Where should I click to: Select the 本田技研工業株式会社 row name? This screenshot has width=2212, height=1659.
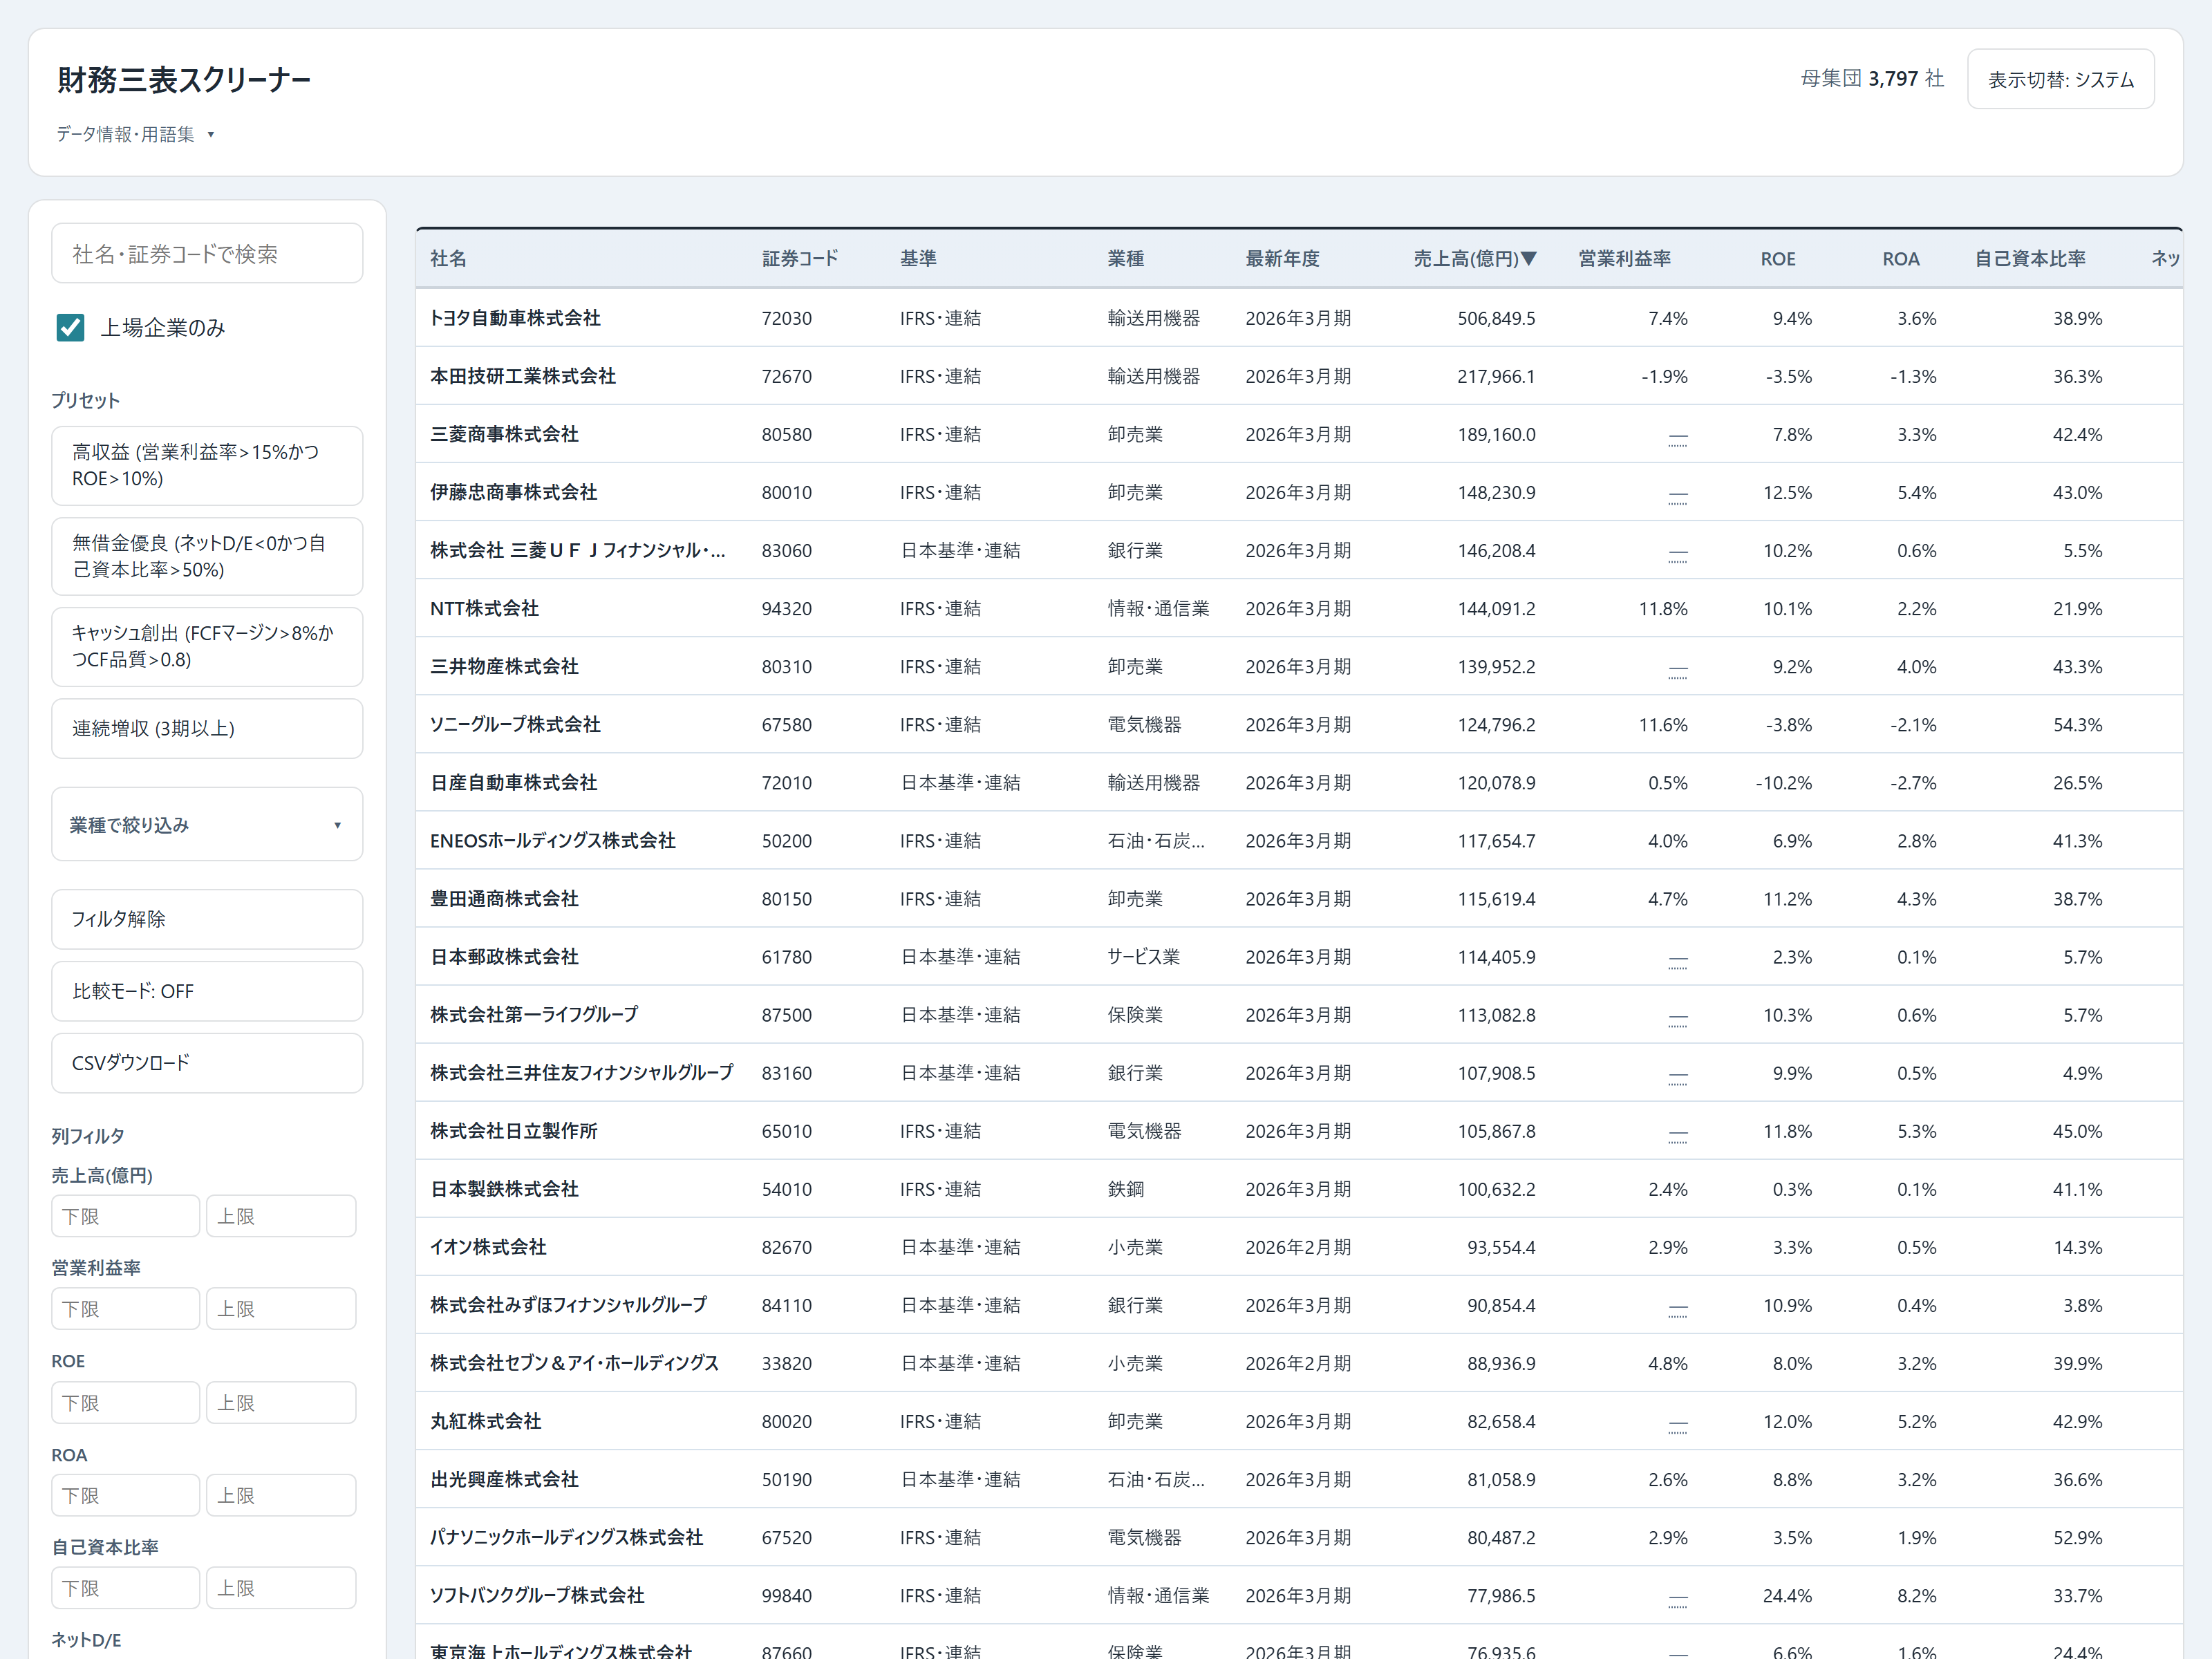(x=523, y=376)
